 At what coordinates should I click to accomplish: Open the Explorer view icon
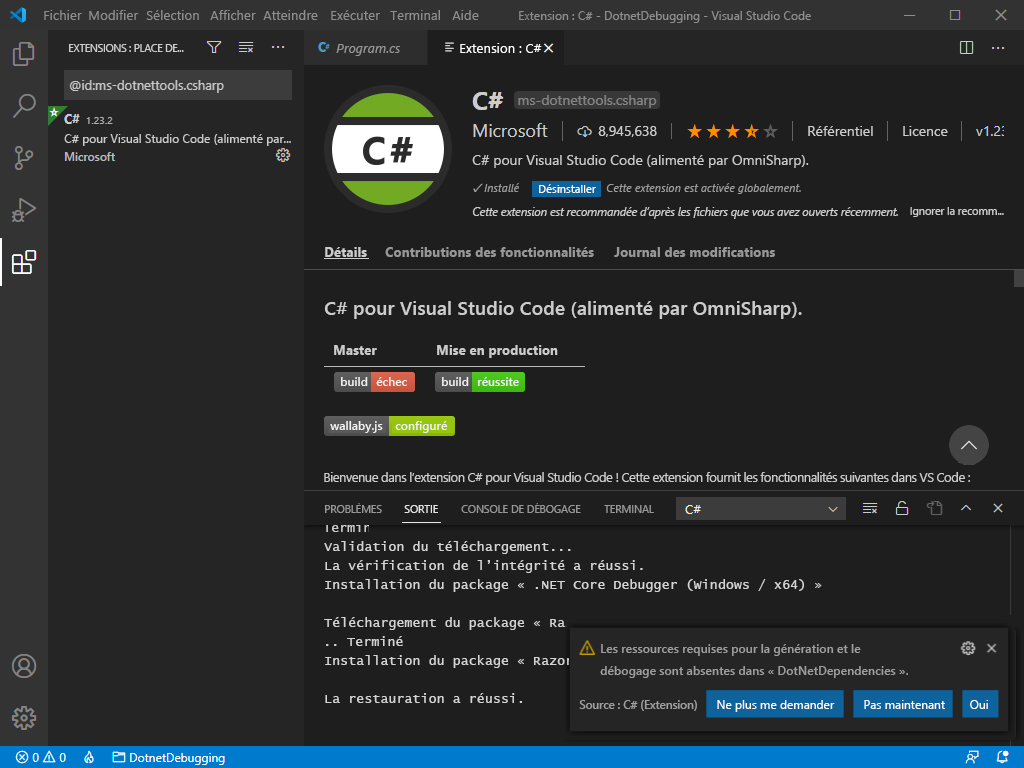pyautogui.click(x=24, y=55)
